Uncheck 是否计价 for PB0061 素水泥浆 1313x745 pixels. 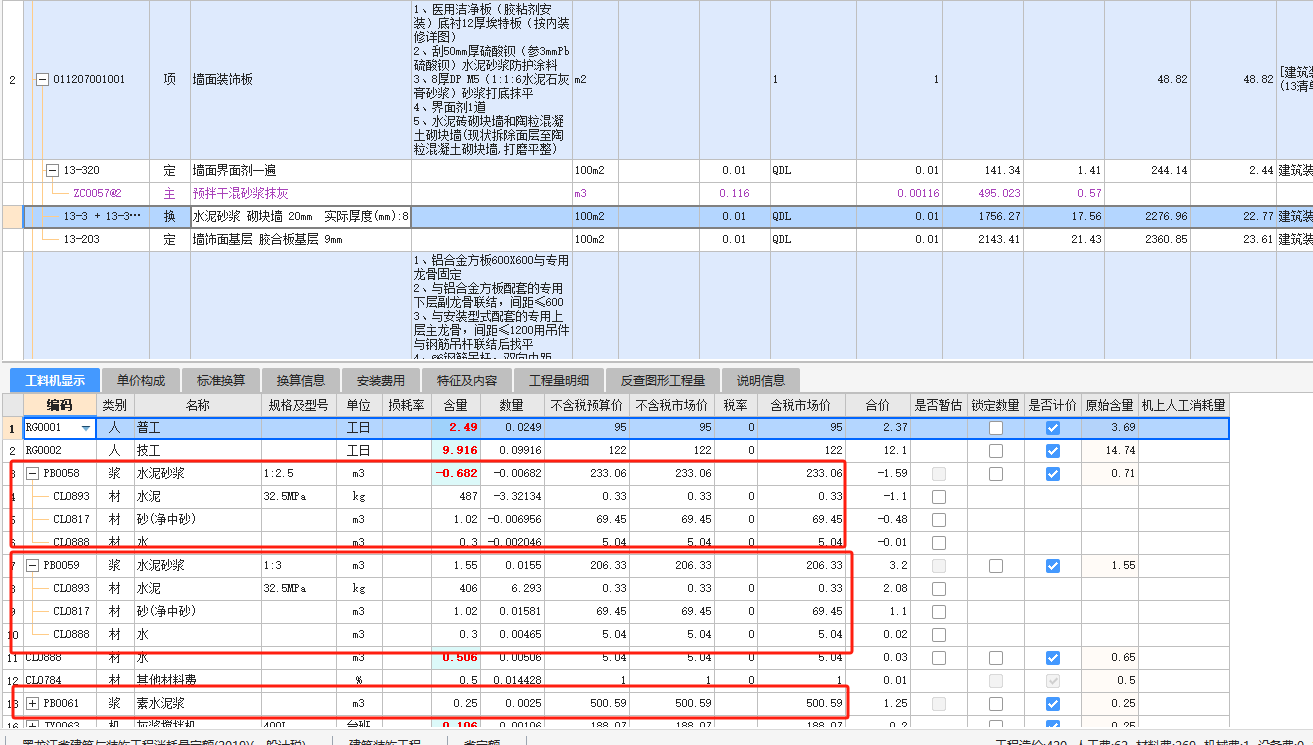(1052, 704)
